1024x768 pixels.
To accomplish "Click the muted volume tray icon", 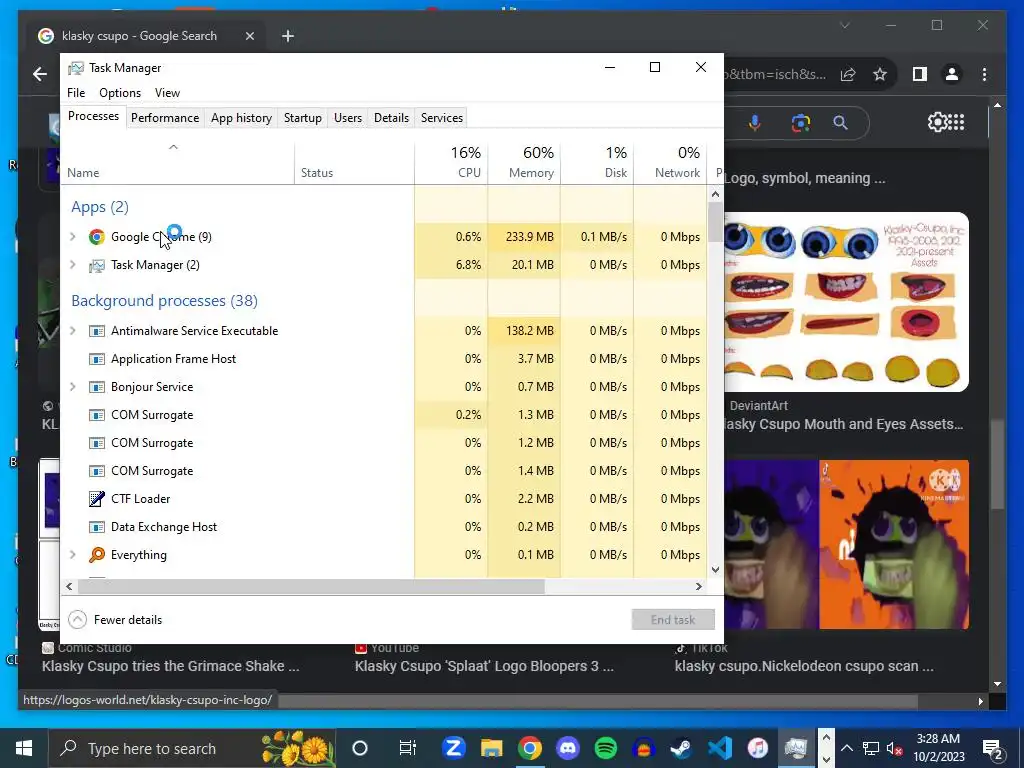I will 895,748.
